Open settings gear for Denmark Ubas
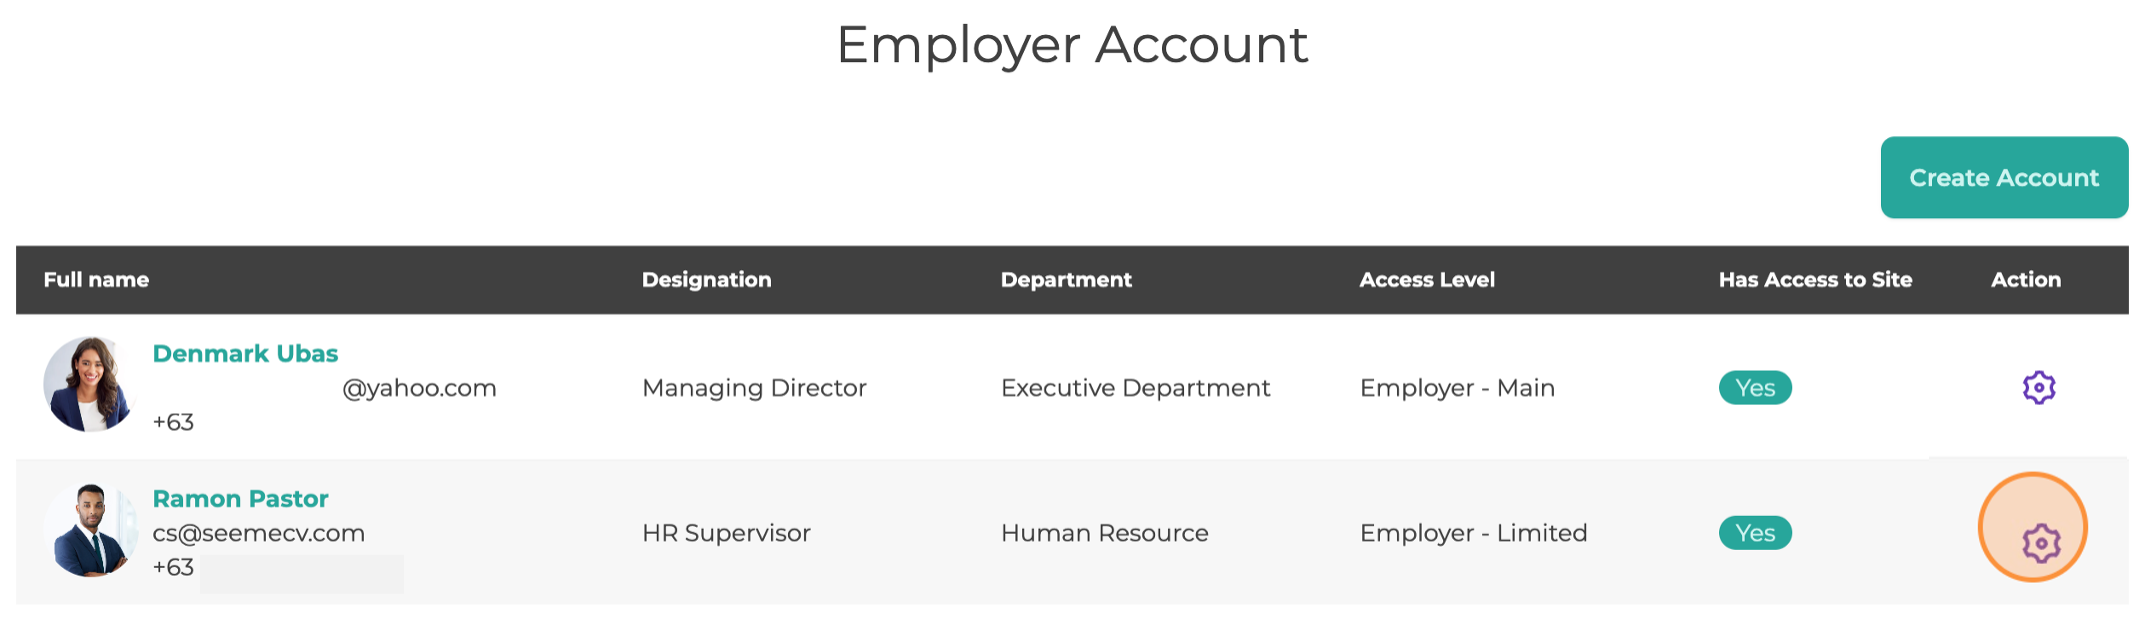Image resolution: width=2145 pixels, height=632 pixels. click(2038, 387)
